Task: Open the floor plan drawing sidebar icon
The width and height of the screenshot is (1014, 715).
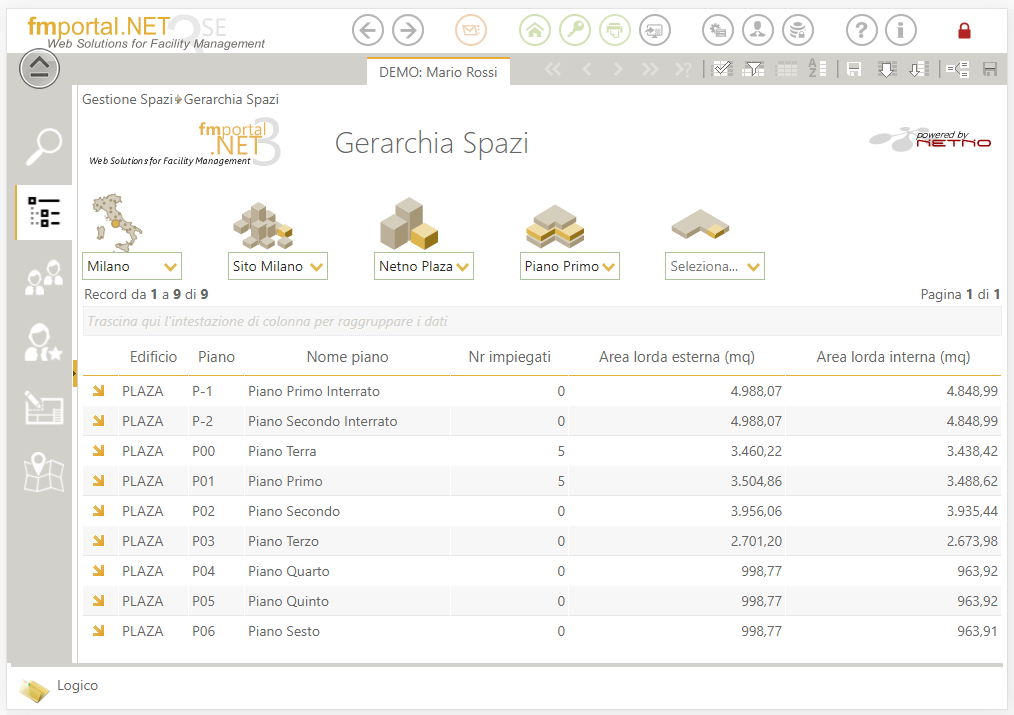Action: [43, 407]
